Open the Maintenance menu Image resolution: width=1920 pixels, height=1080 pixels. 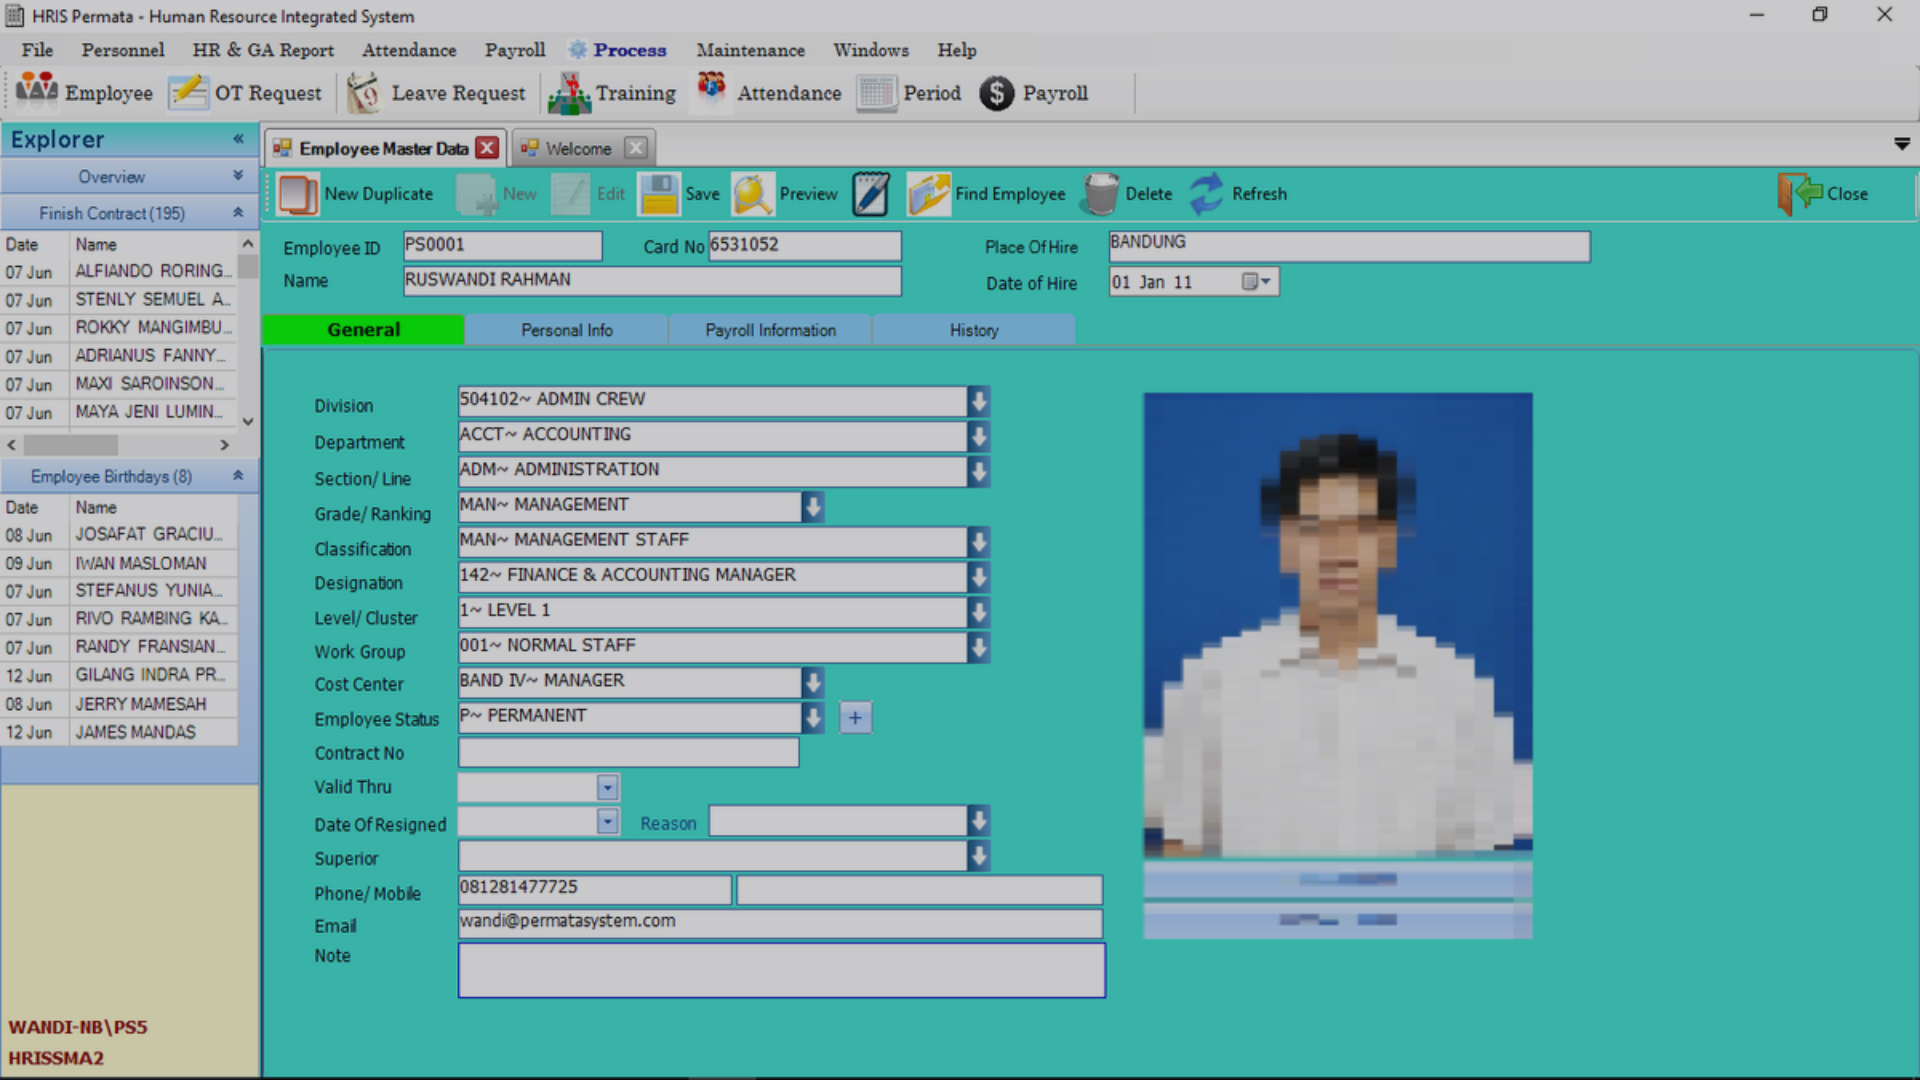750,50
